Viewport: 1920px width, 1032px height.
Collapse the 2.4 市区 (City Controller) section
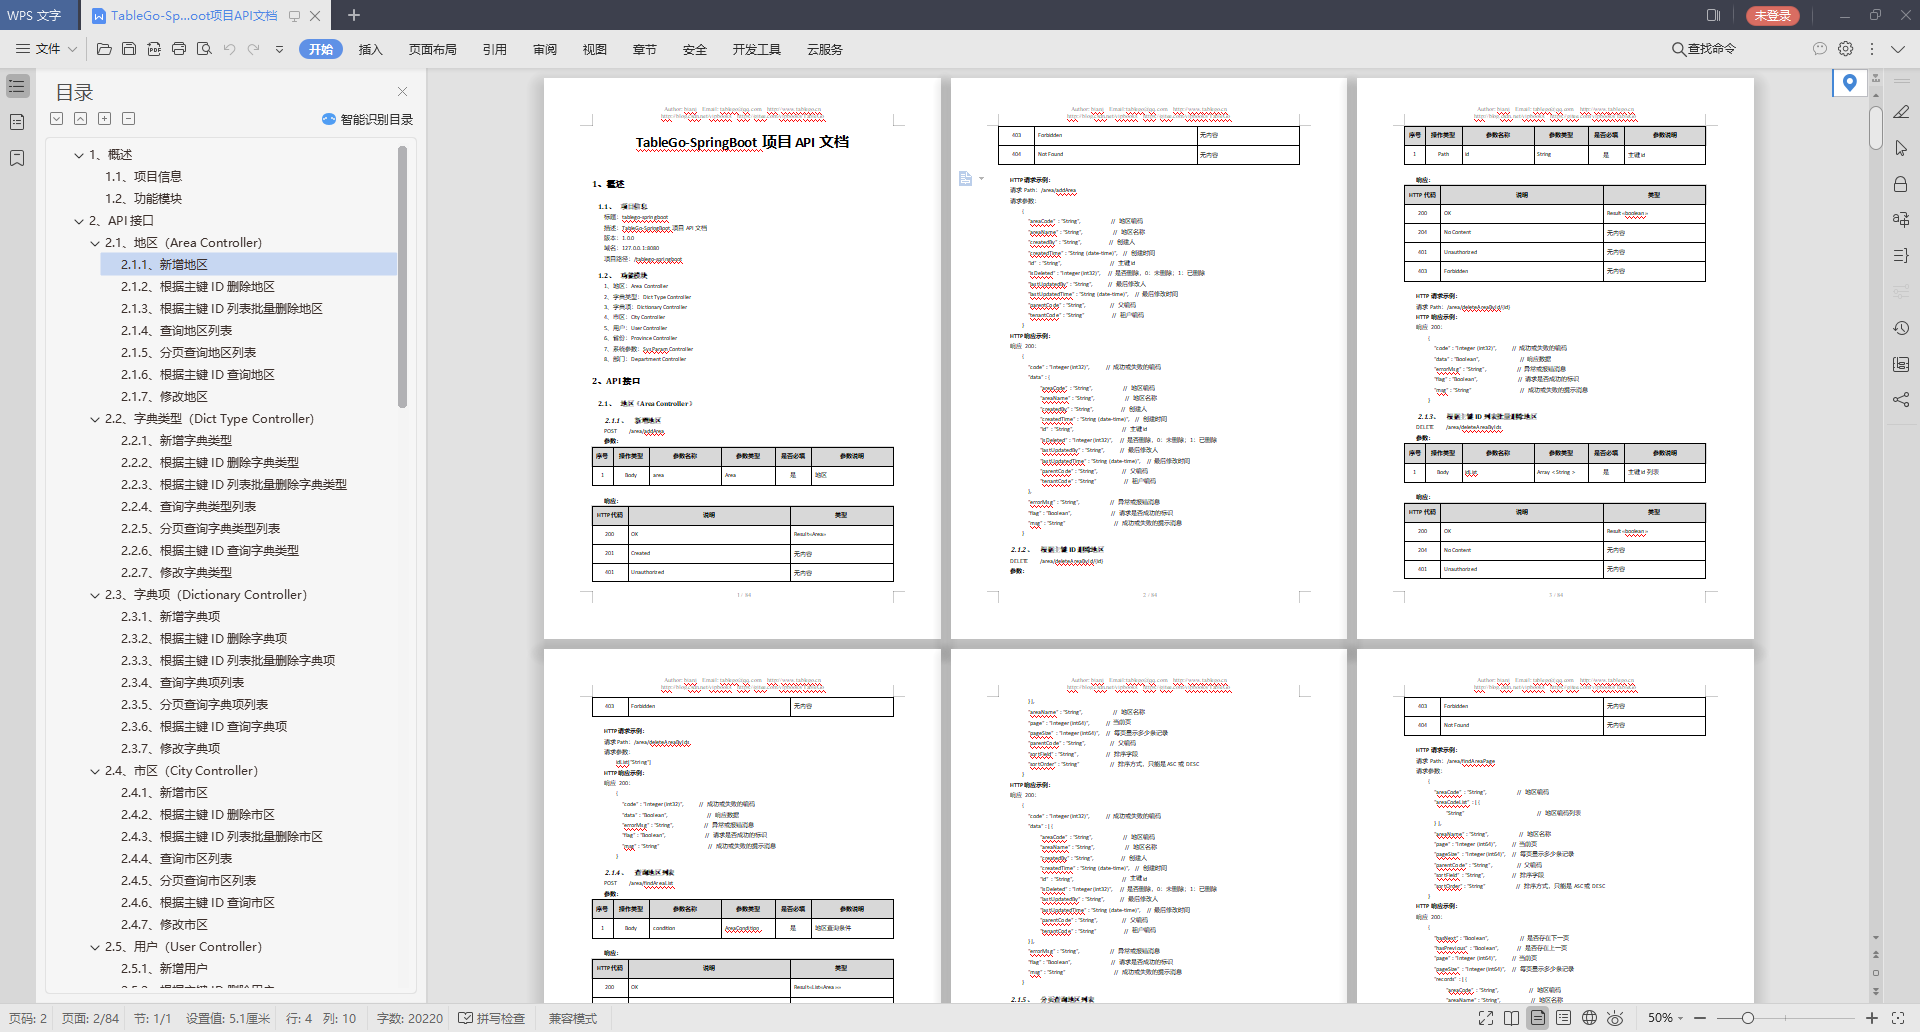coord(95,771)
